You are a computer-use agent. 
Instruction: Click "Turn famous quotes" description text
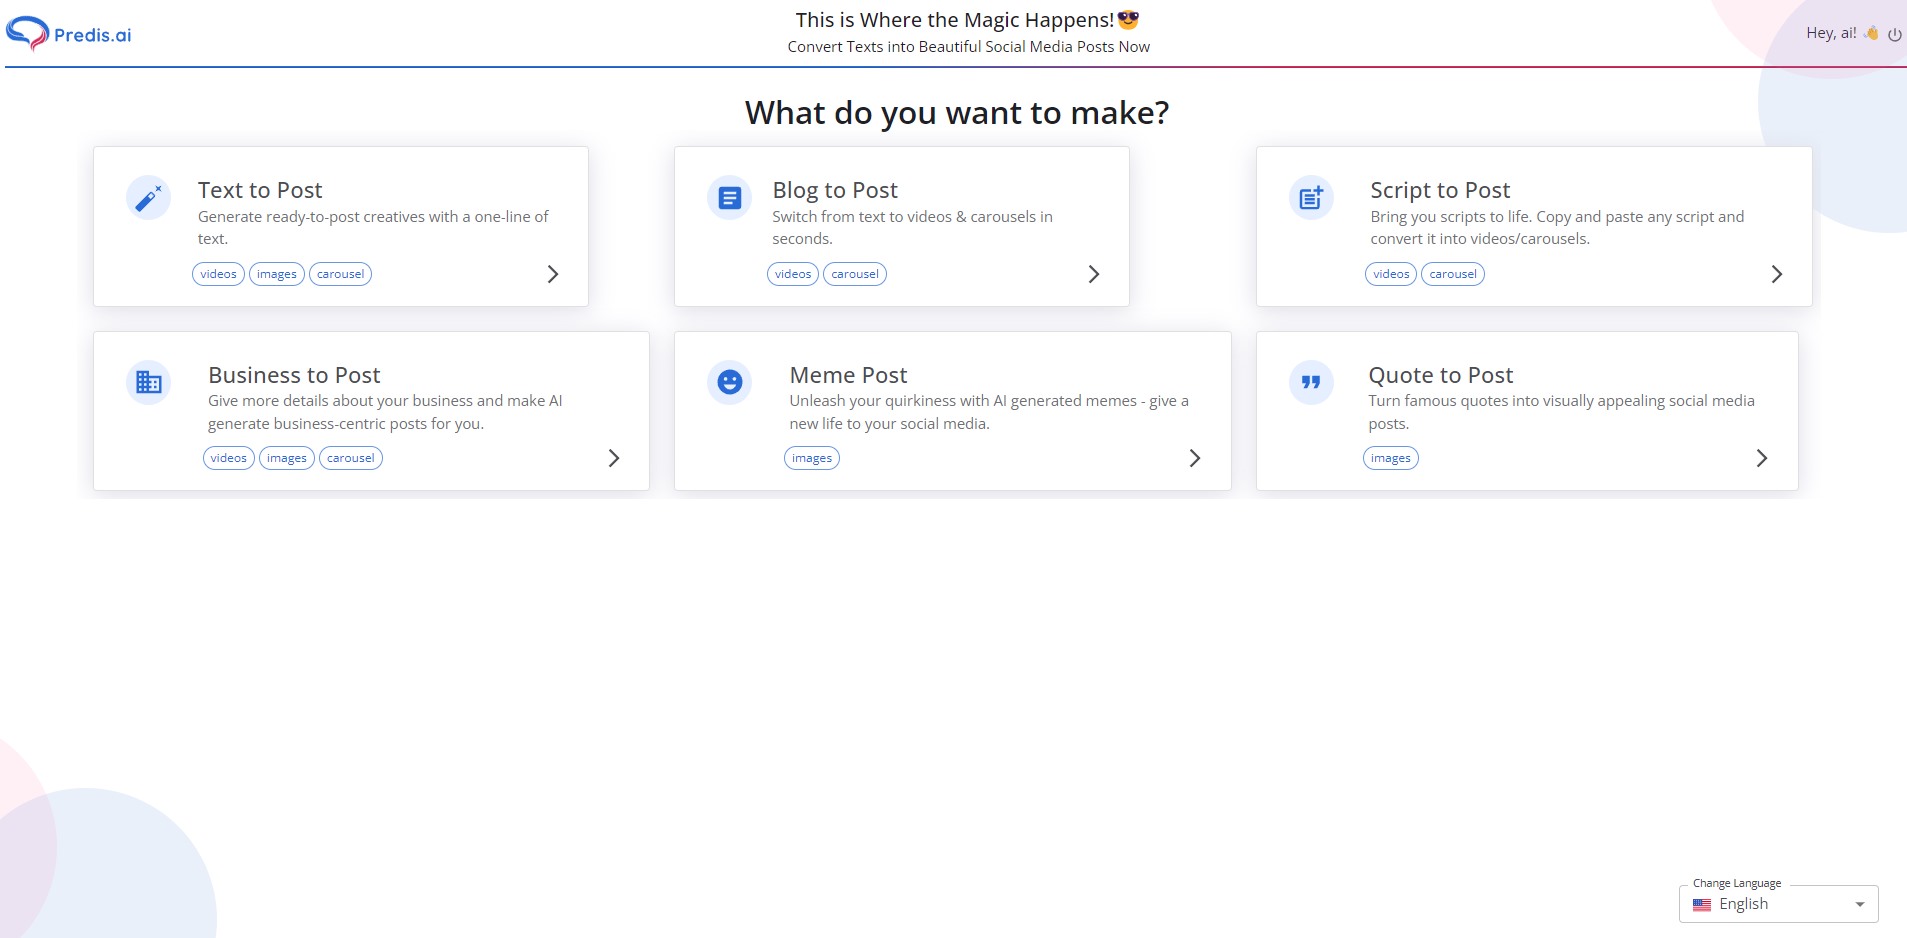pos(1561,412)
